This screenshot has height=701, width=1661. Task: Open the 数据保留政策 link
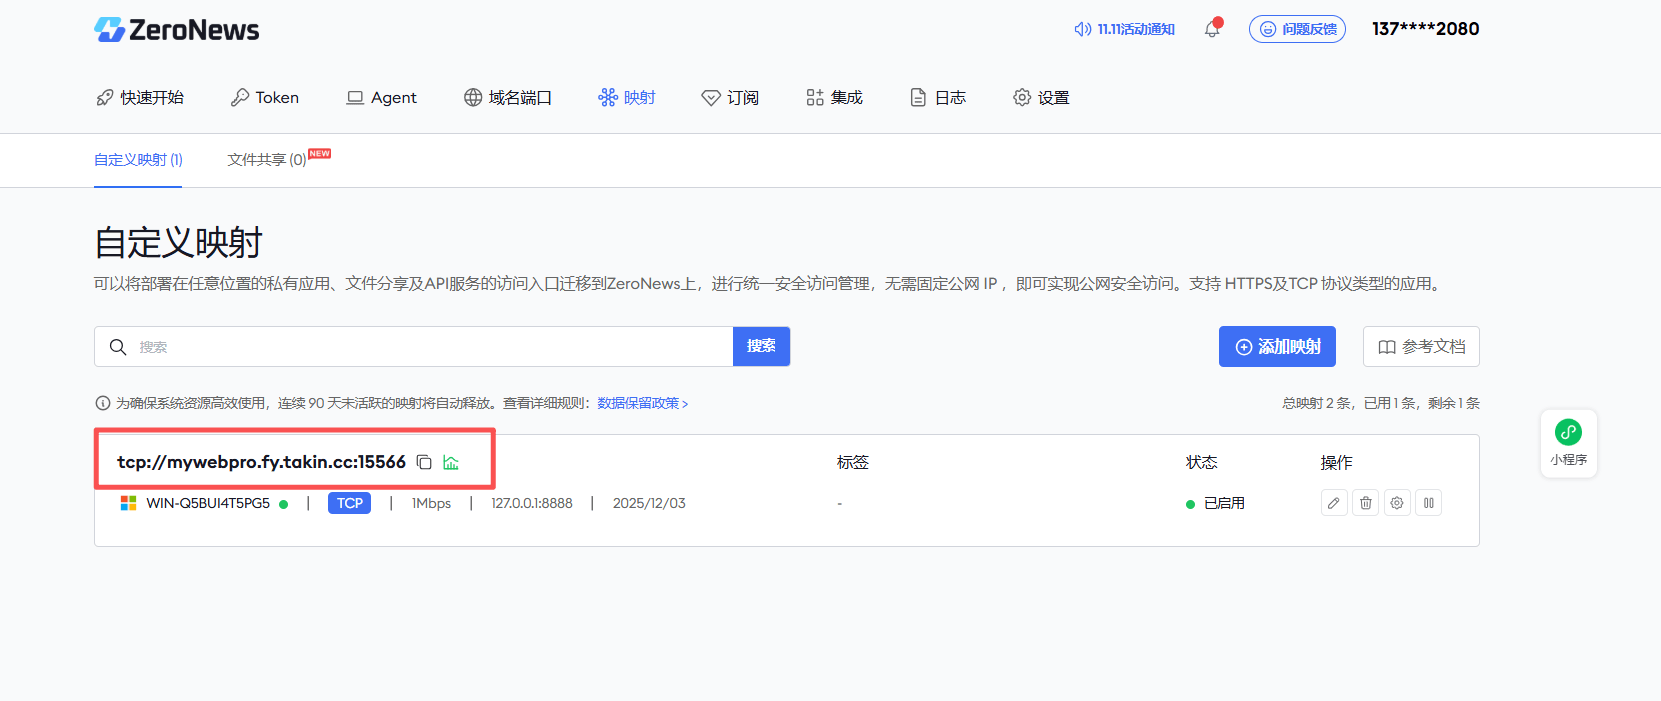point(643,403)
